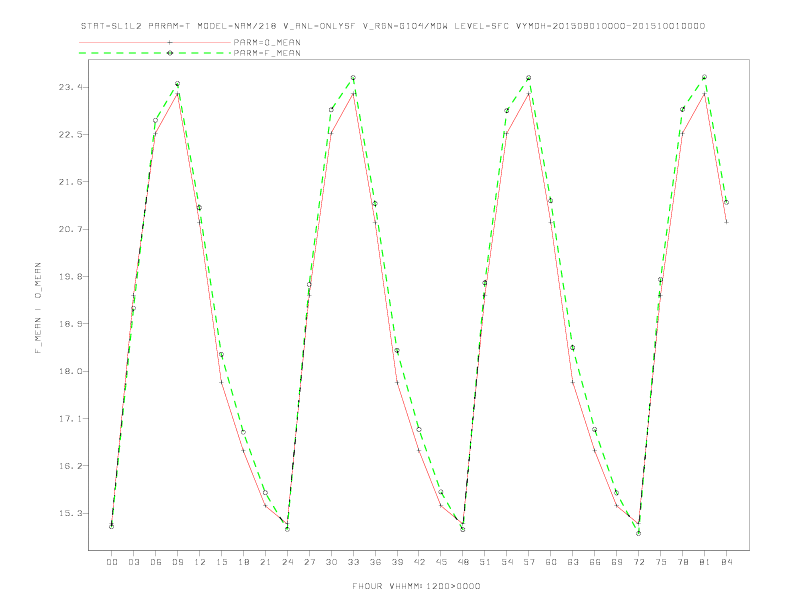
Task: Click the vertical axis label F_MEAN | O_MEAN
Action: pos(38,308)
